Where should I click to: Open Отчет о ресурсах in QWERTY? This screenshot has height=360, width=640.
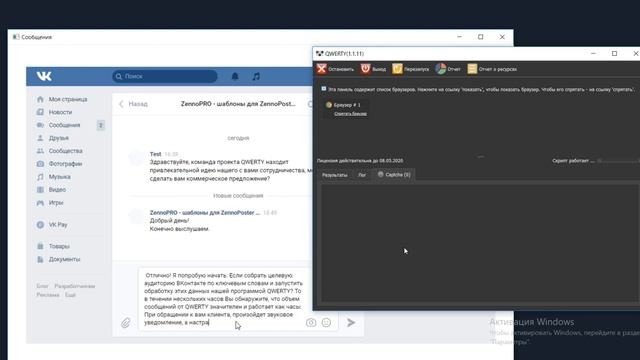pos(492,69)
